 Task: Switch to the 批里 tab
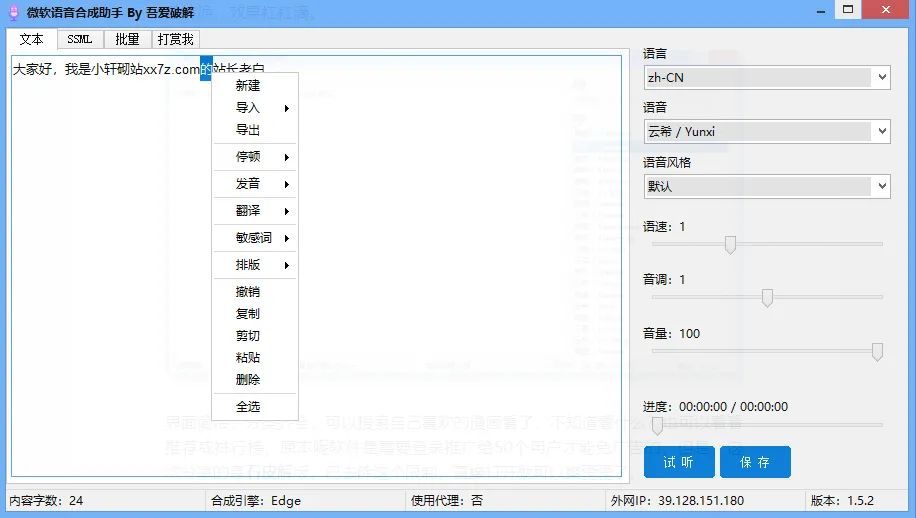(x=127, y=39)
